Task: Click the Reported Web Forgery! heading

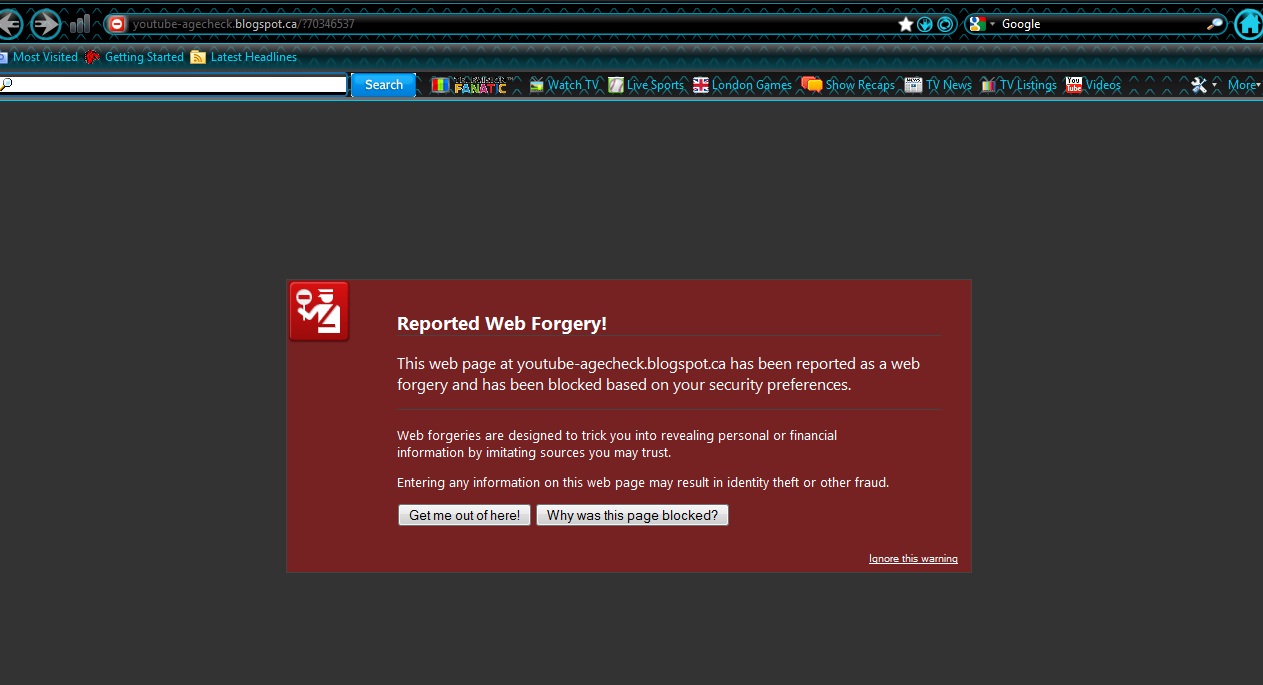Action: [502, 323]
